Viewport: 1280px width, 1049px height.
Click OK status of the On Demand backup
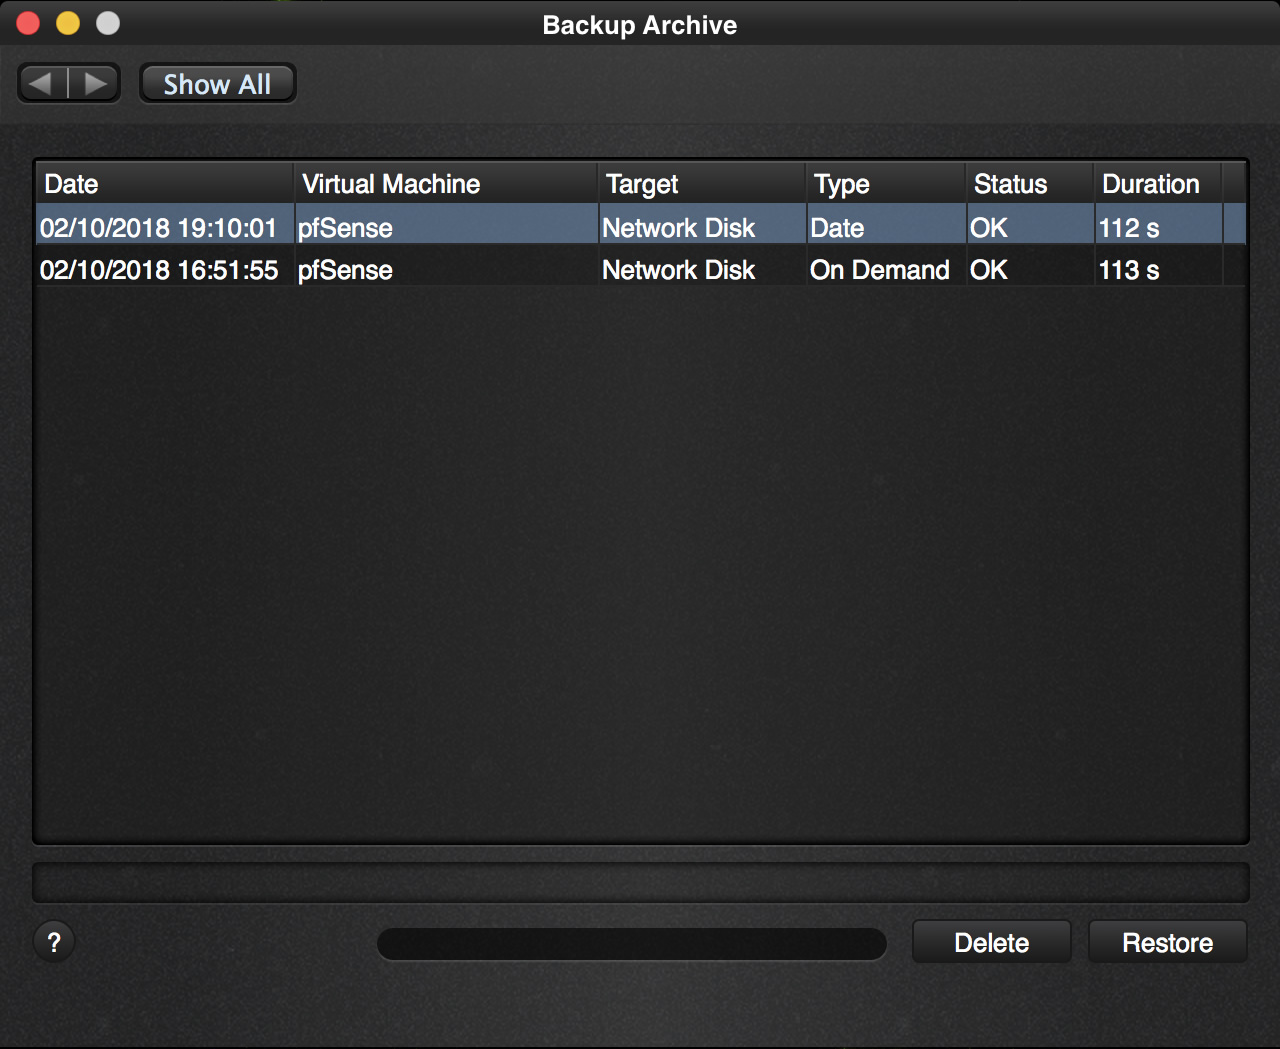pos(989,270)
